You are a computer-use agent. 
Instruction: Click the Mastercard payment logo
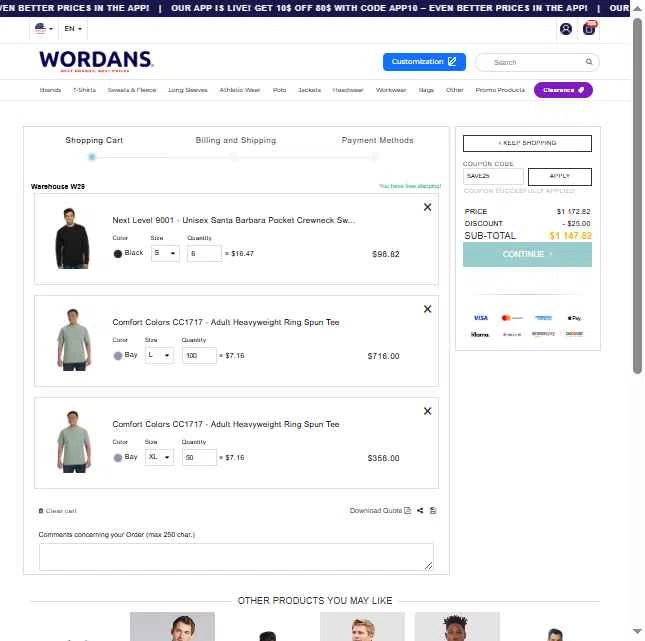[512, 318]
